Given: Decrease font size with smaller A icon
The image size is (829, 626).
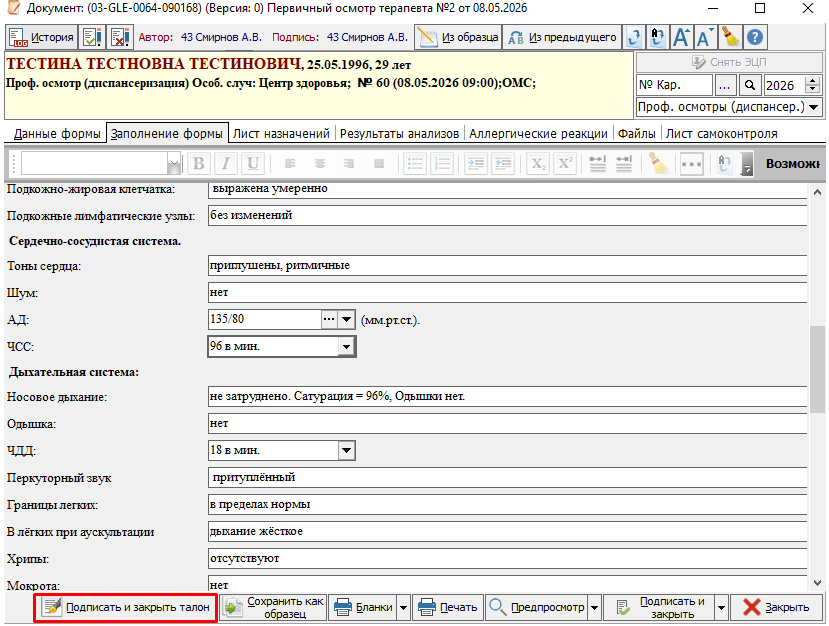Looking at the screenshot, I should pyautogui.click(x=705, y=38).
